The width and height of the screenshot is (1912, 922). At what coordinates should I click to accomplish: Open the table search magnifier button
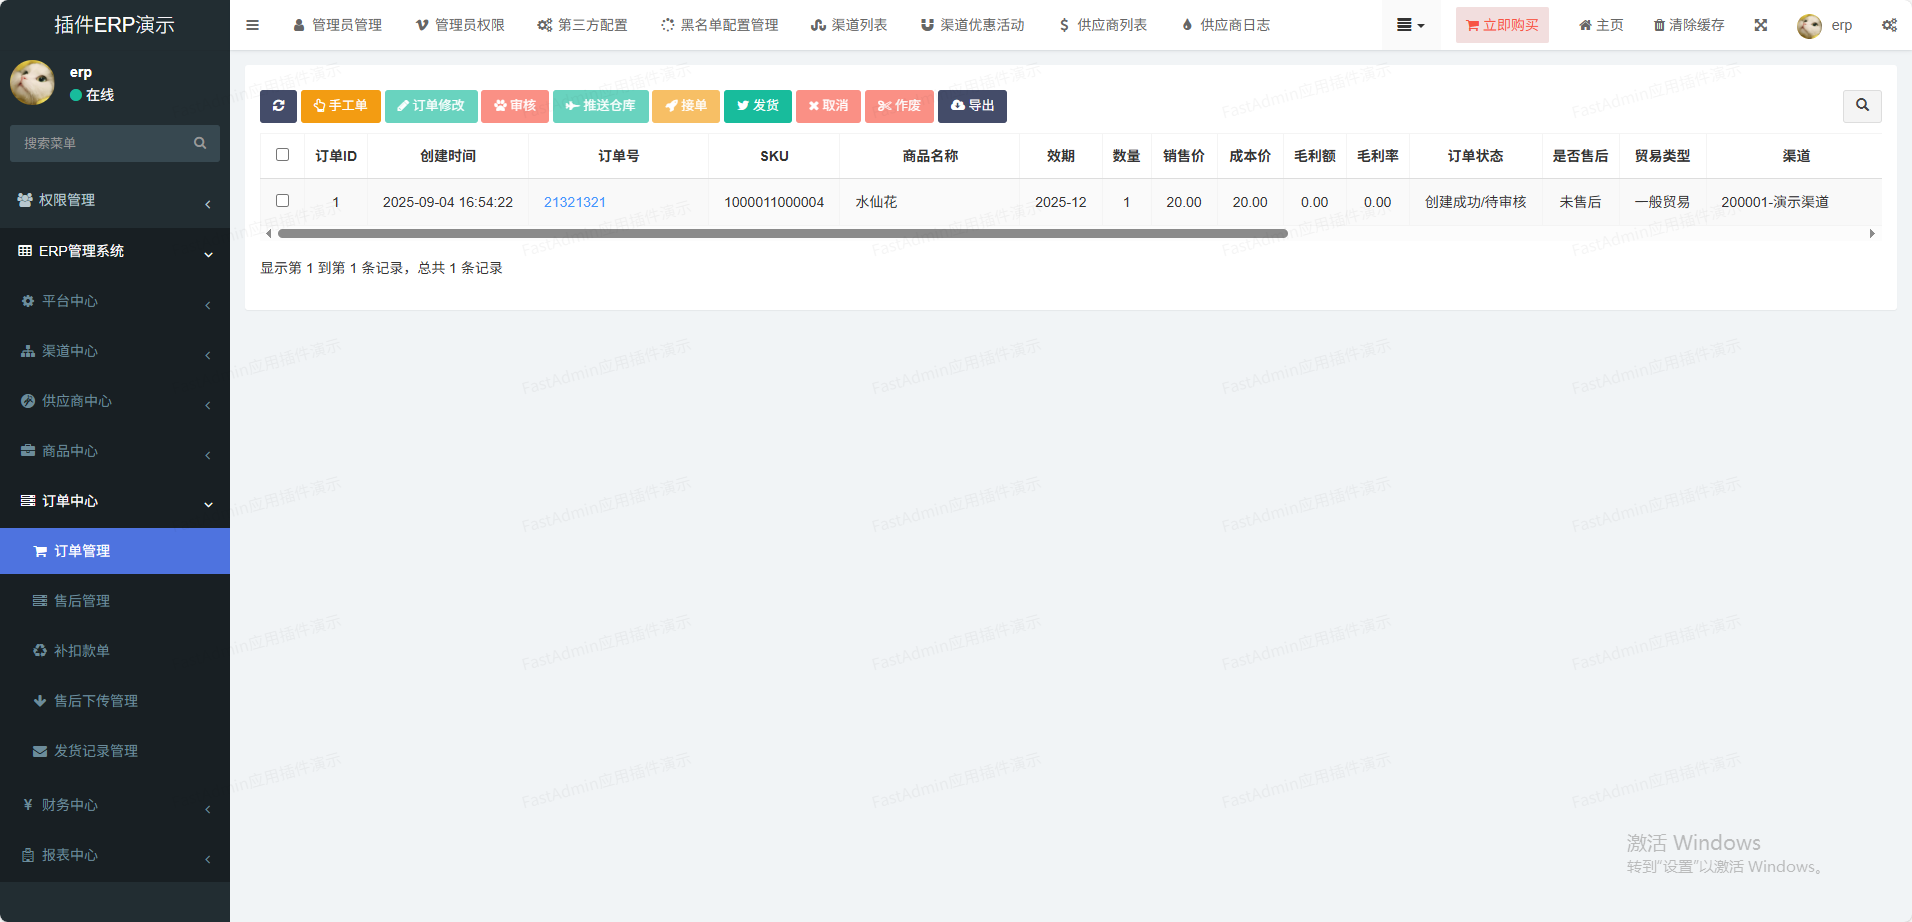(x=1862, y=106)
